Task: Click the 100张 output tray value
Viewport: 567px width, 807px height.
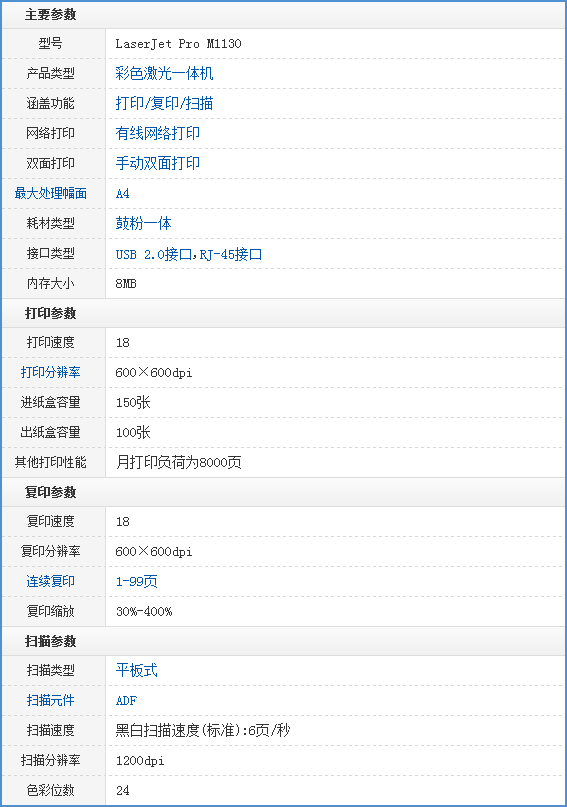Action: pyautogui.click(x=133, y=432)
